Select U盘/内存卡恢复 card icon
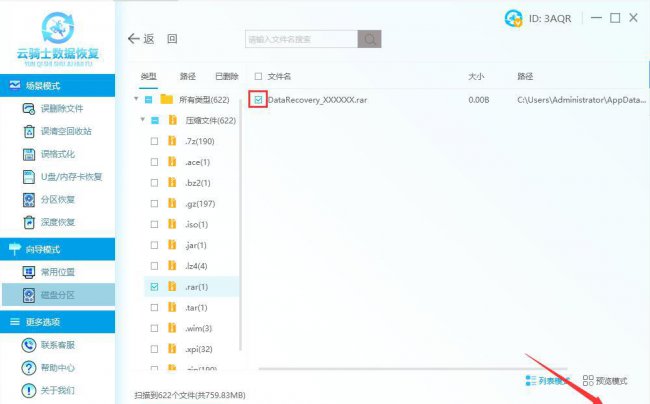Screen dimensions: 650x404 29,177
